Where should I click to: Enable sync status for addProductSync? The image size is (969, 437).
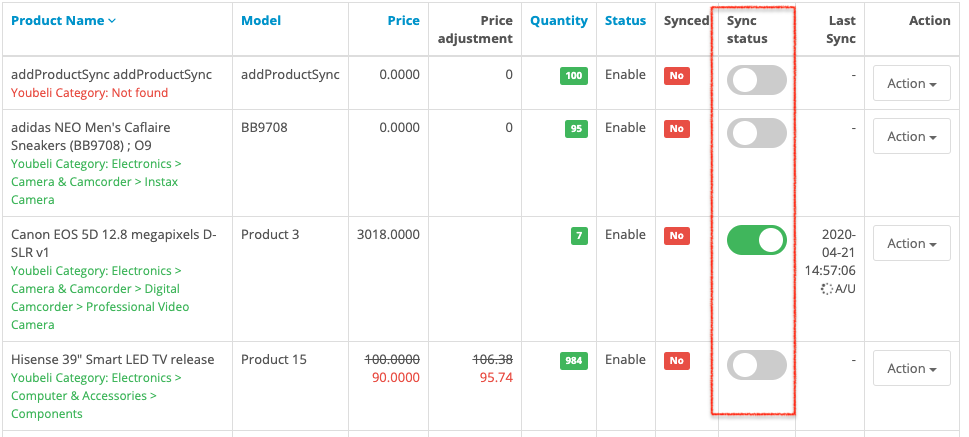(756, 80)
